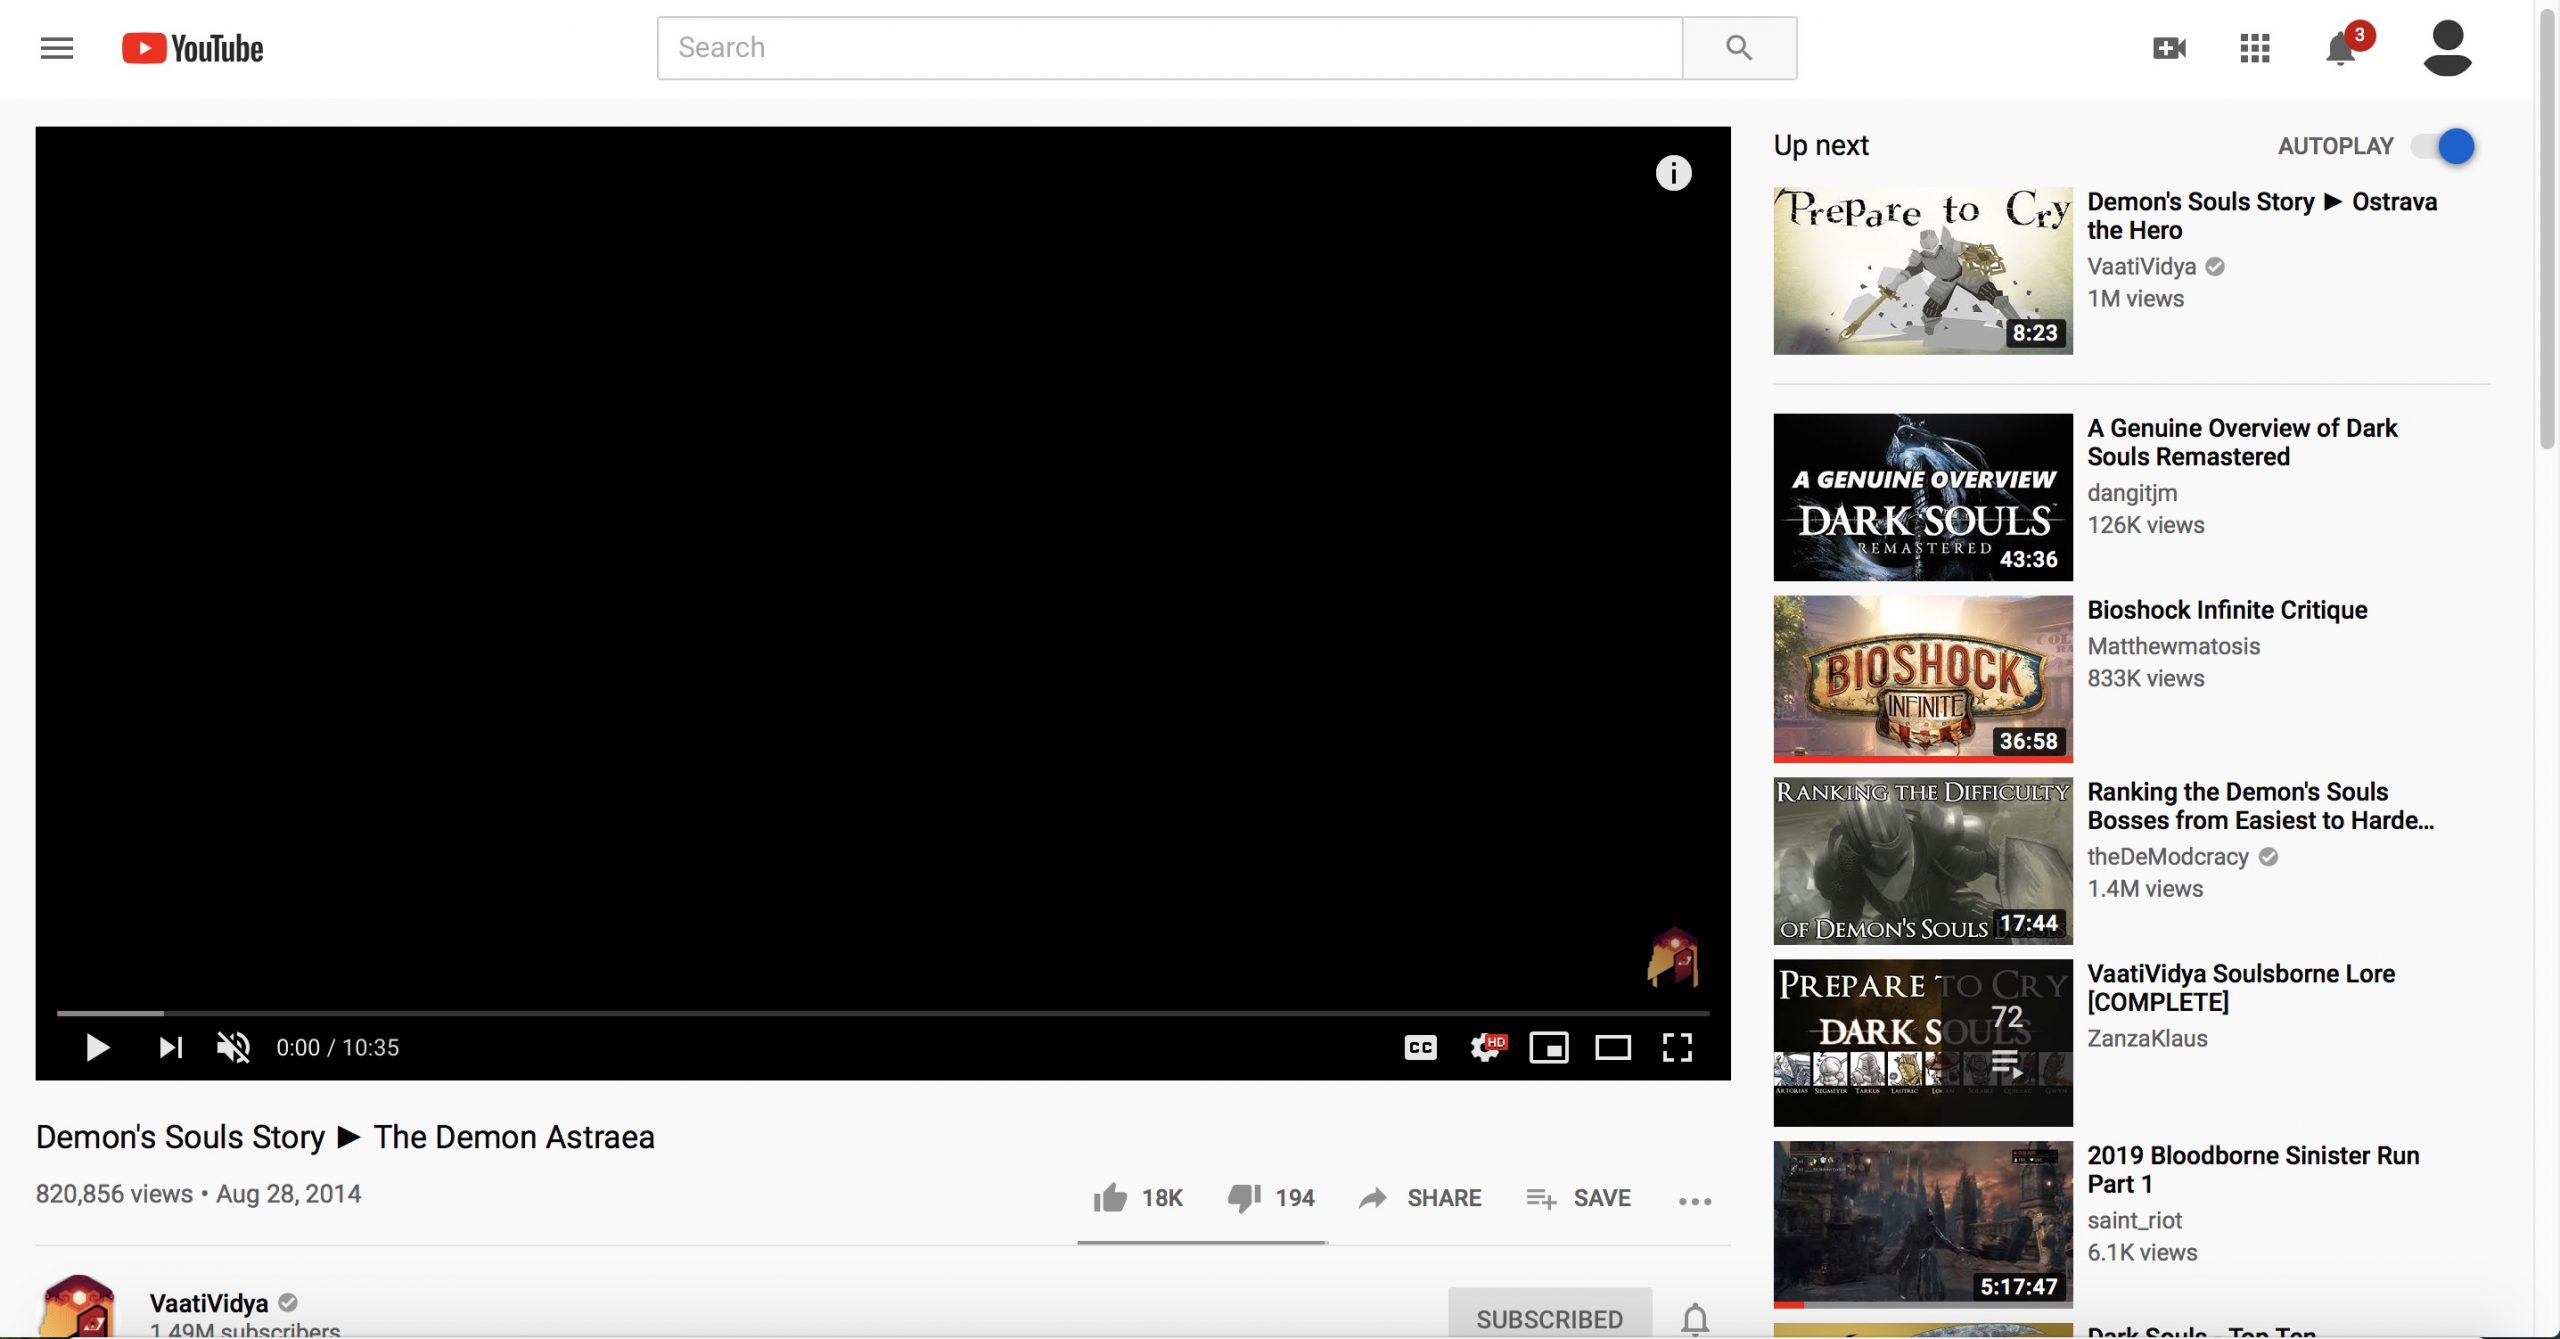
Task: Open the YouTube apps grid
Action: [2254, 48]
